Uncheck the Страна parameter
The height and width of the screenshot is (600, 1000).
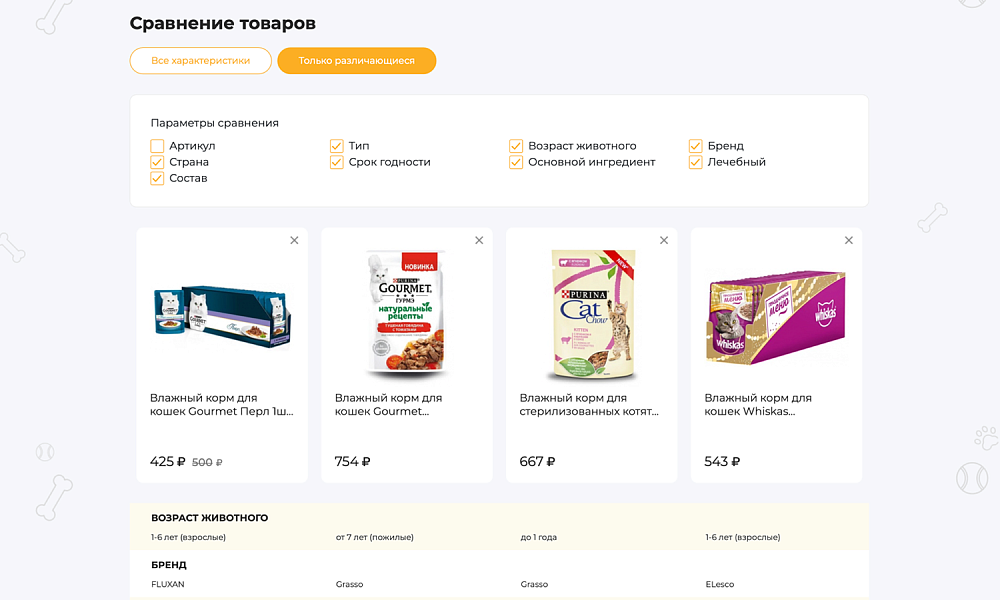tap(157, 162)
